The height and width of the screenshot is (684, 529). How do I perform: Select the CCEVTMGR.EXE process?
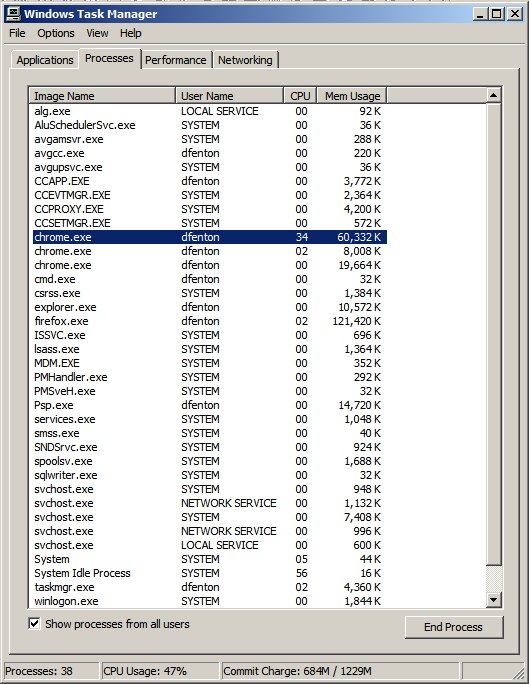point(210,195)
